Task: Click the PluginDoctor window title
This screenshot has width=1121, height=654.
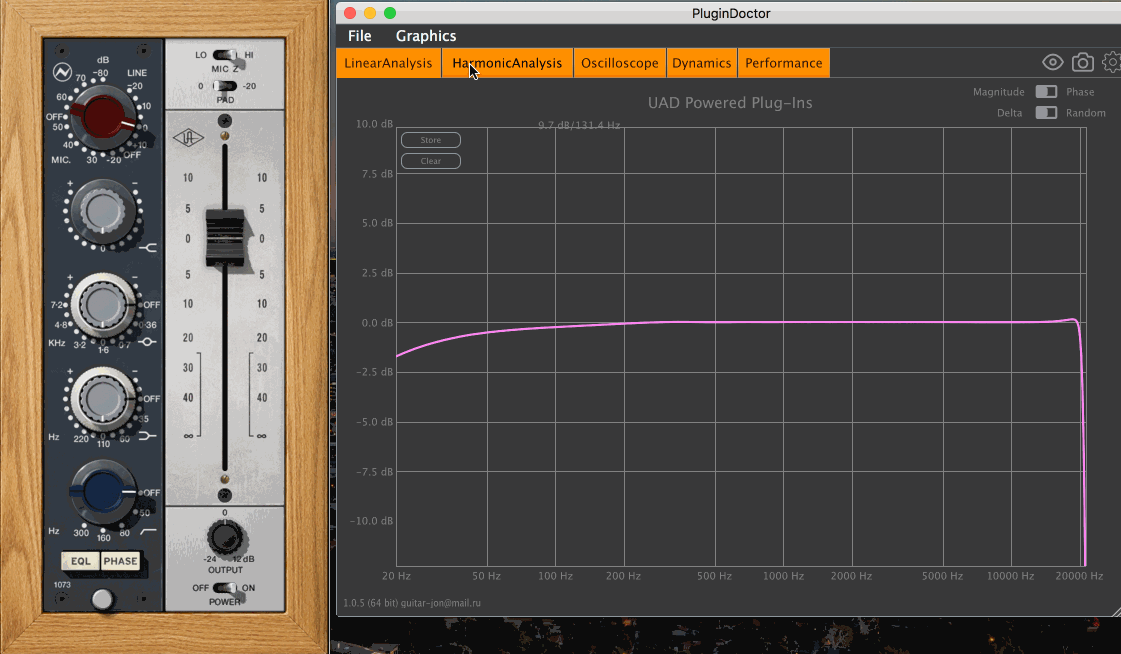Action: (x=731, y=13)
